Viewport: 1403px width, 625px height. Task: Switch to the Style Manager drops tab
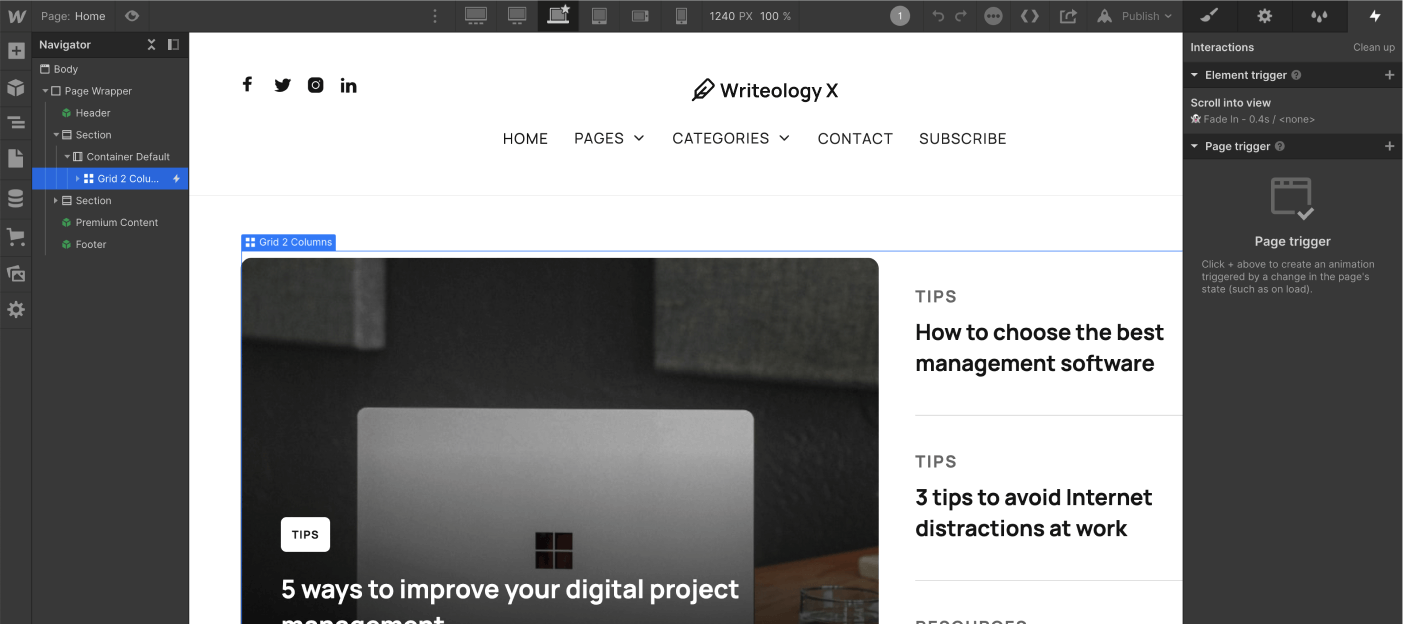[x=1320, y=16]
